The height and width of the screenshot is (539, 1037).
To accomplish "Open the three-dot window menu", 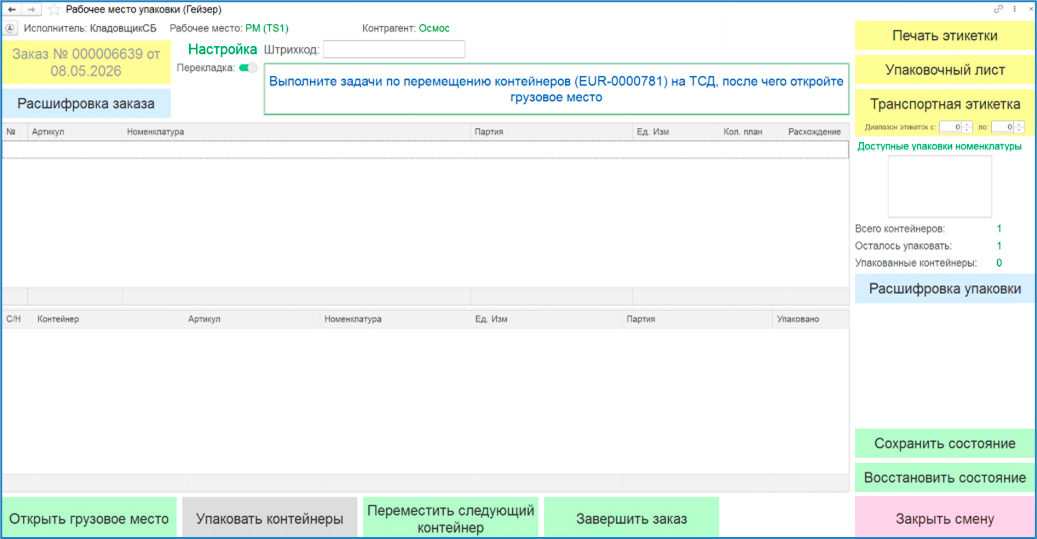I will [x=1015, y=9].
